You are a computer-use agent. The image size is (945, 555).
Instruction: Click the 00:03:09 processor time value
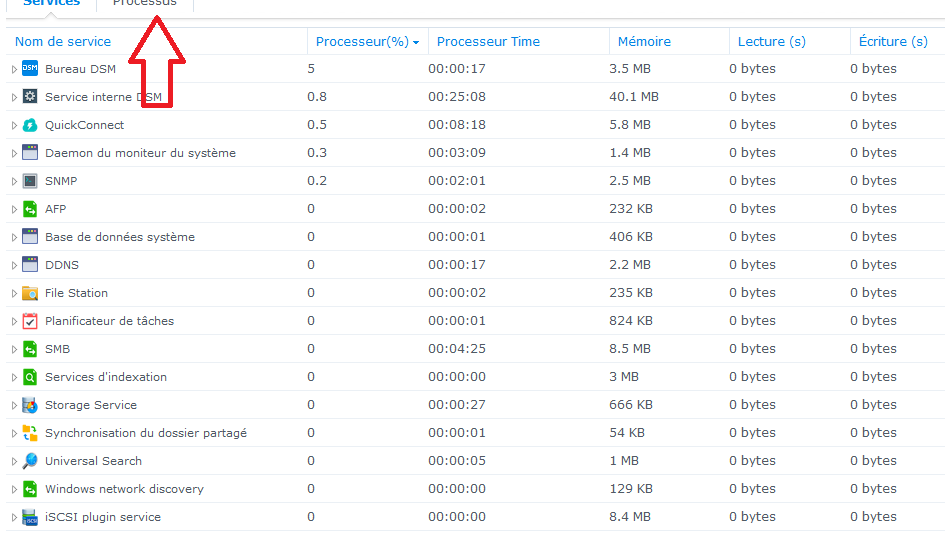click(x=457, y=152)
